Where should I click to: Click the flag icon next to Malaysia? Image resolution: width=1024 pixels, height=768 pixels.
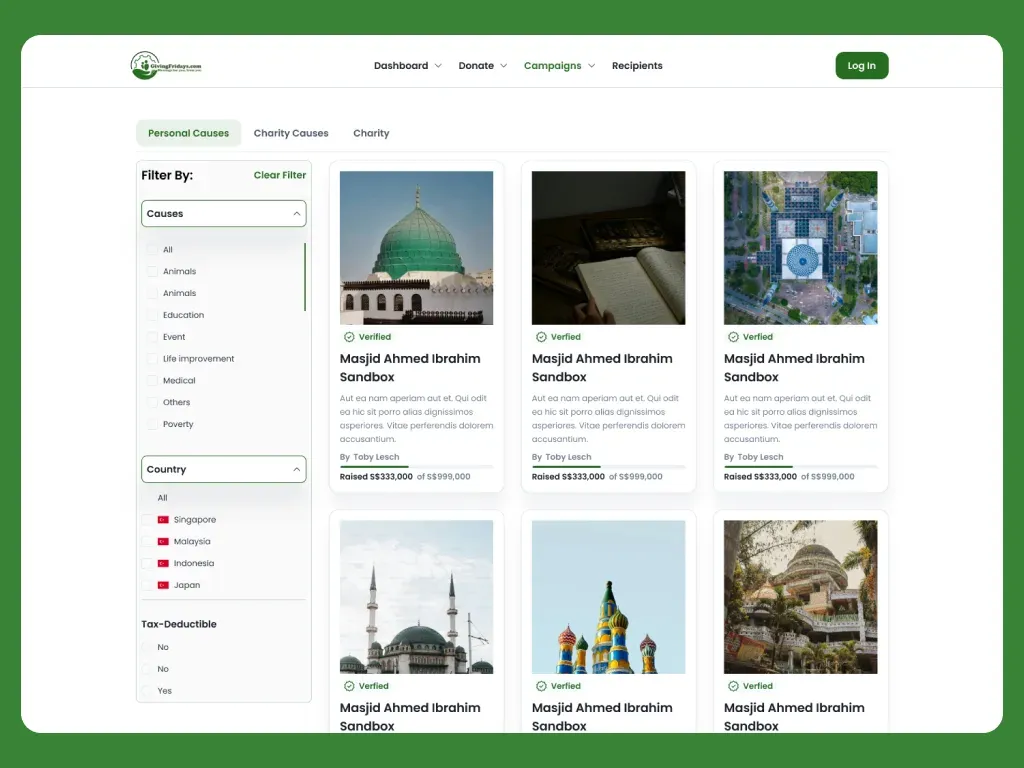[x=163, y=541]
